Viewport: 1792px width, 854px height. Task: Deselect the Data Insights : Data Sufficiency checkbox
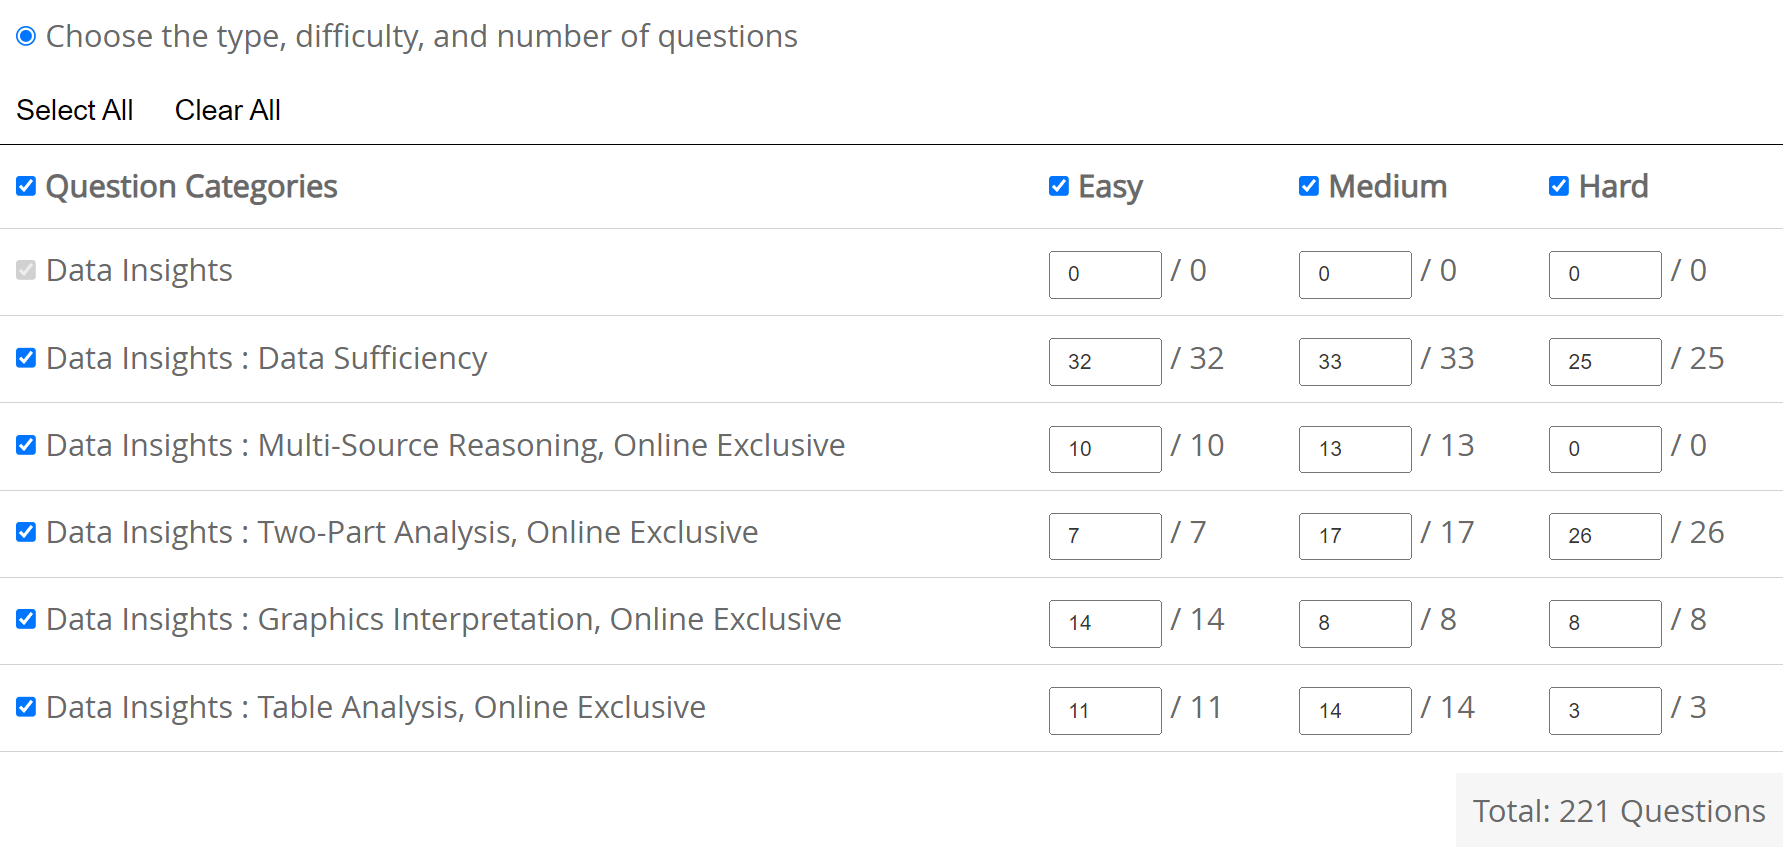tap(25, 358)
